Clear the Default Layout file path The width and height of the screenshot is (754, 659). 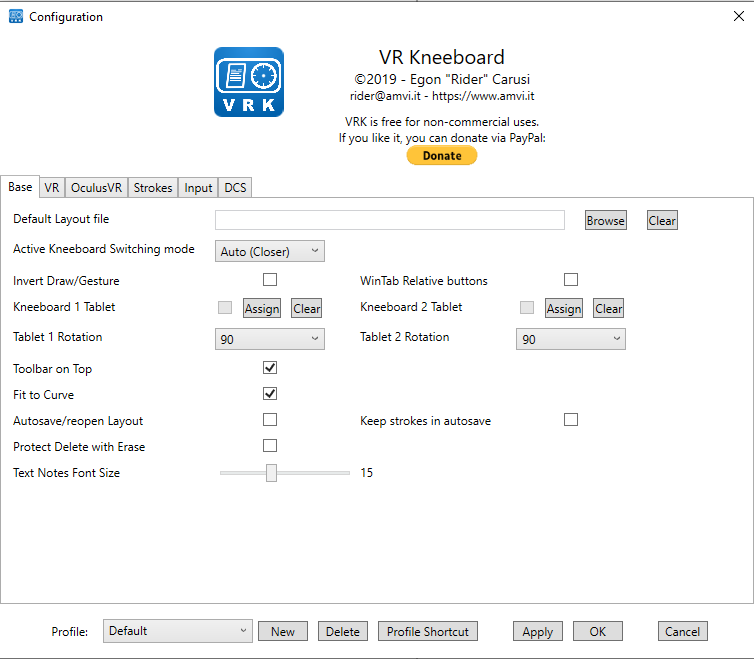[662, 220]
